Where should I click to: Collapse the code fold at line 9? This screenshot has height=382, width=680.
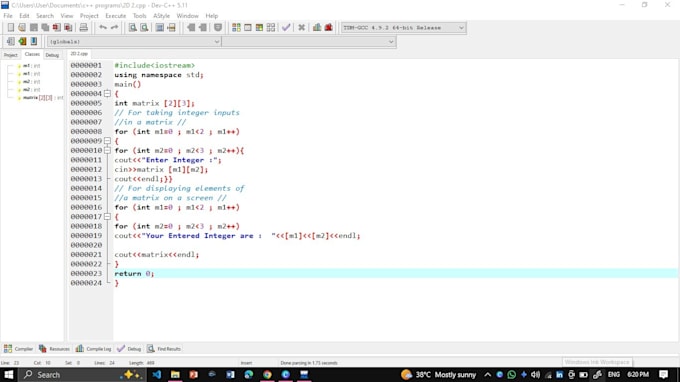pyautogui.click(x=107, y=141)
